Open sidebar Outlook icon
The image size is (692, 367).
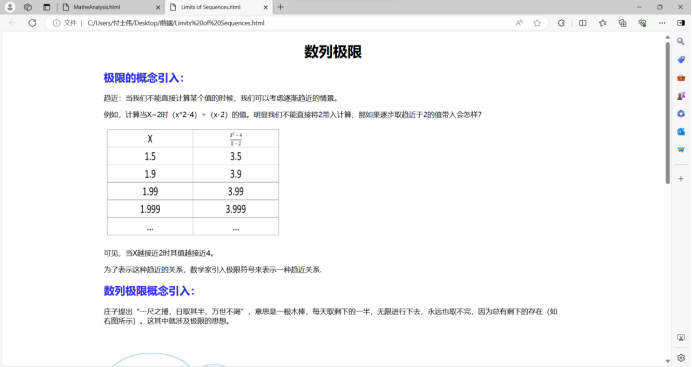[x=681, y=131]
